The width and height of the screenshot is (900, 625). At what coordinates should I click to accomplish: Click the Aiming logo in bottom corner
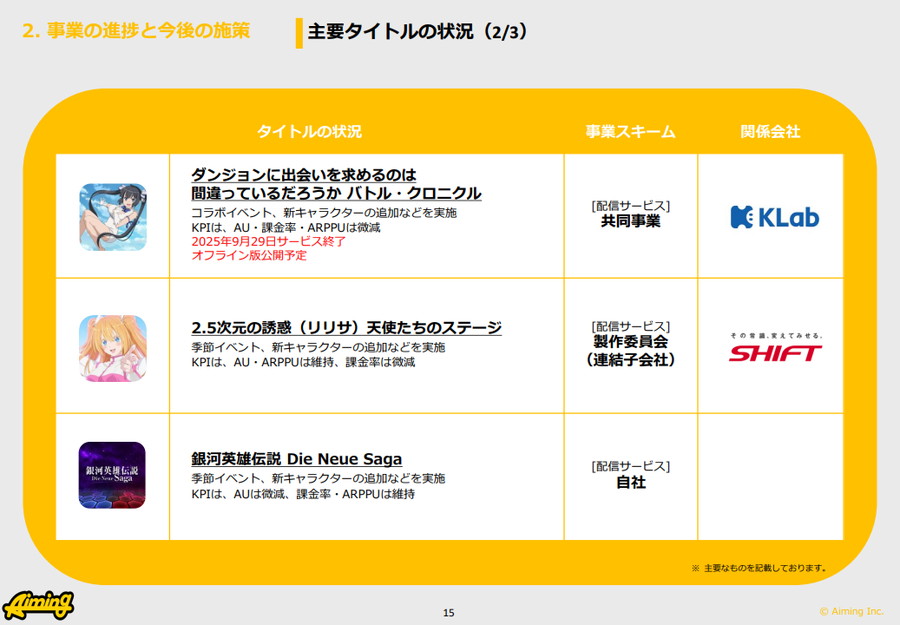tap(38, 605)
